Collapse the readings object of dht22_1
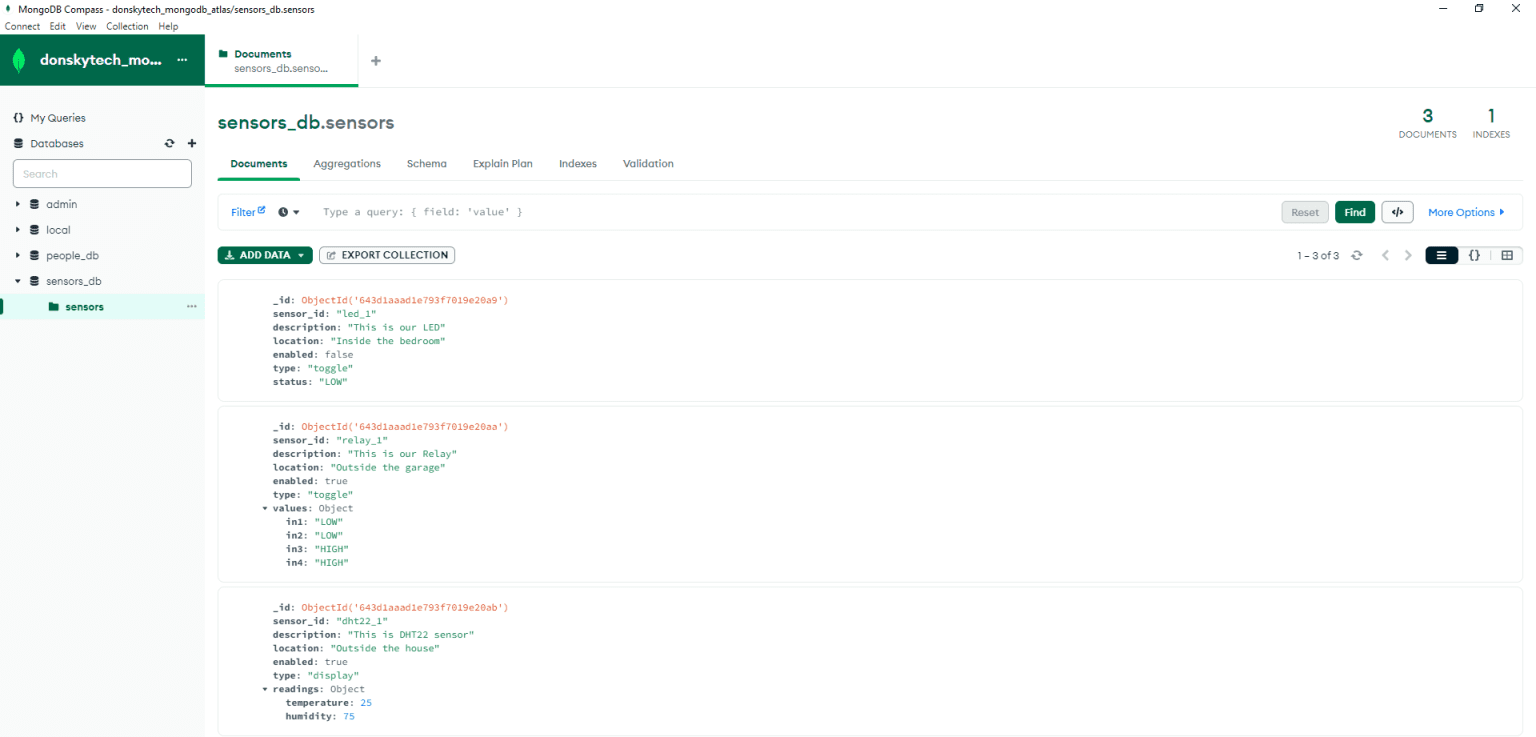The image size is (1536, 737). [265, 688]
